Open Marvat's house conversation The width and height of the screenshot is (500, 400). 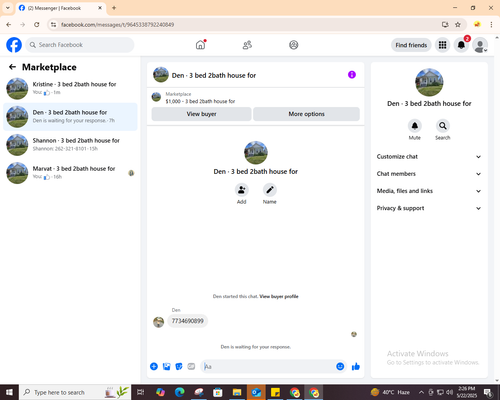pyautogui.click(x=70, y=173)
